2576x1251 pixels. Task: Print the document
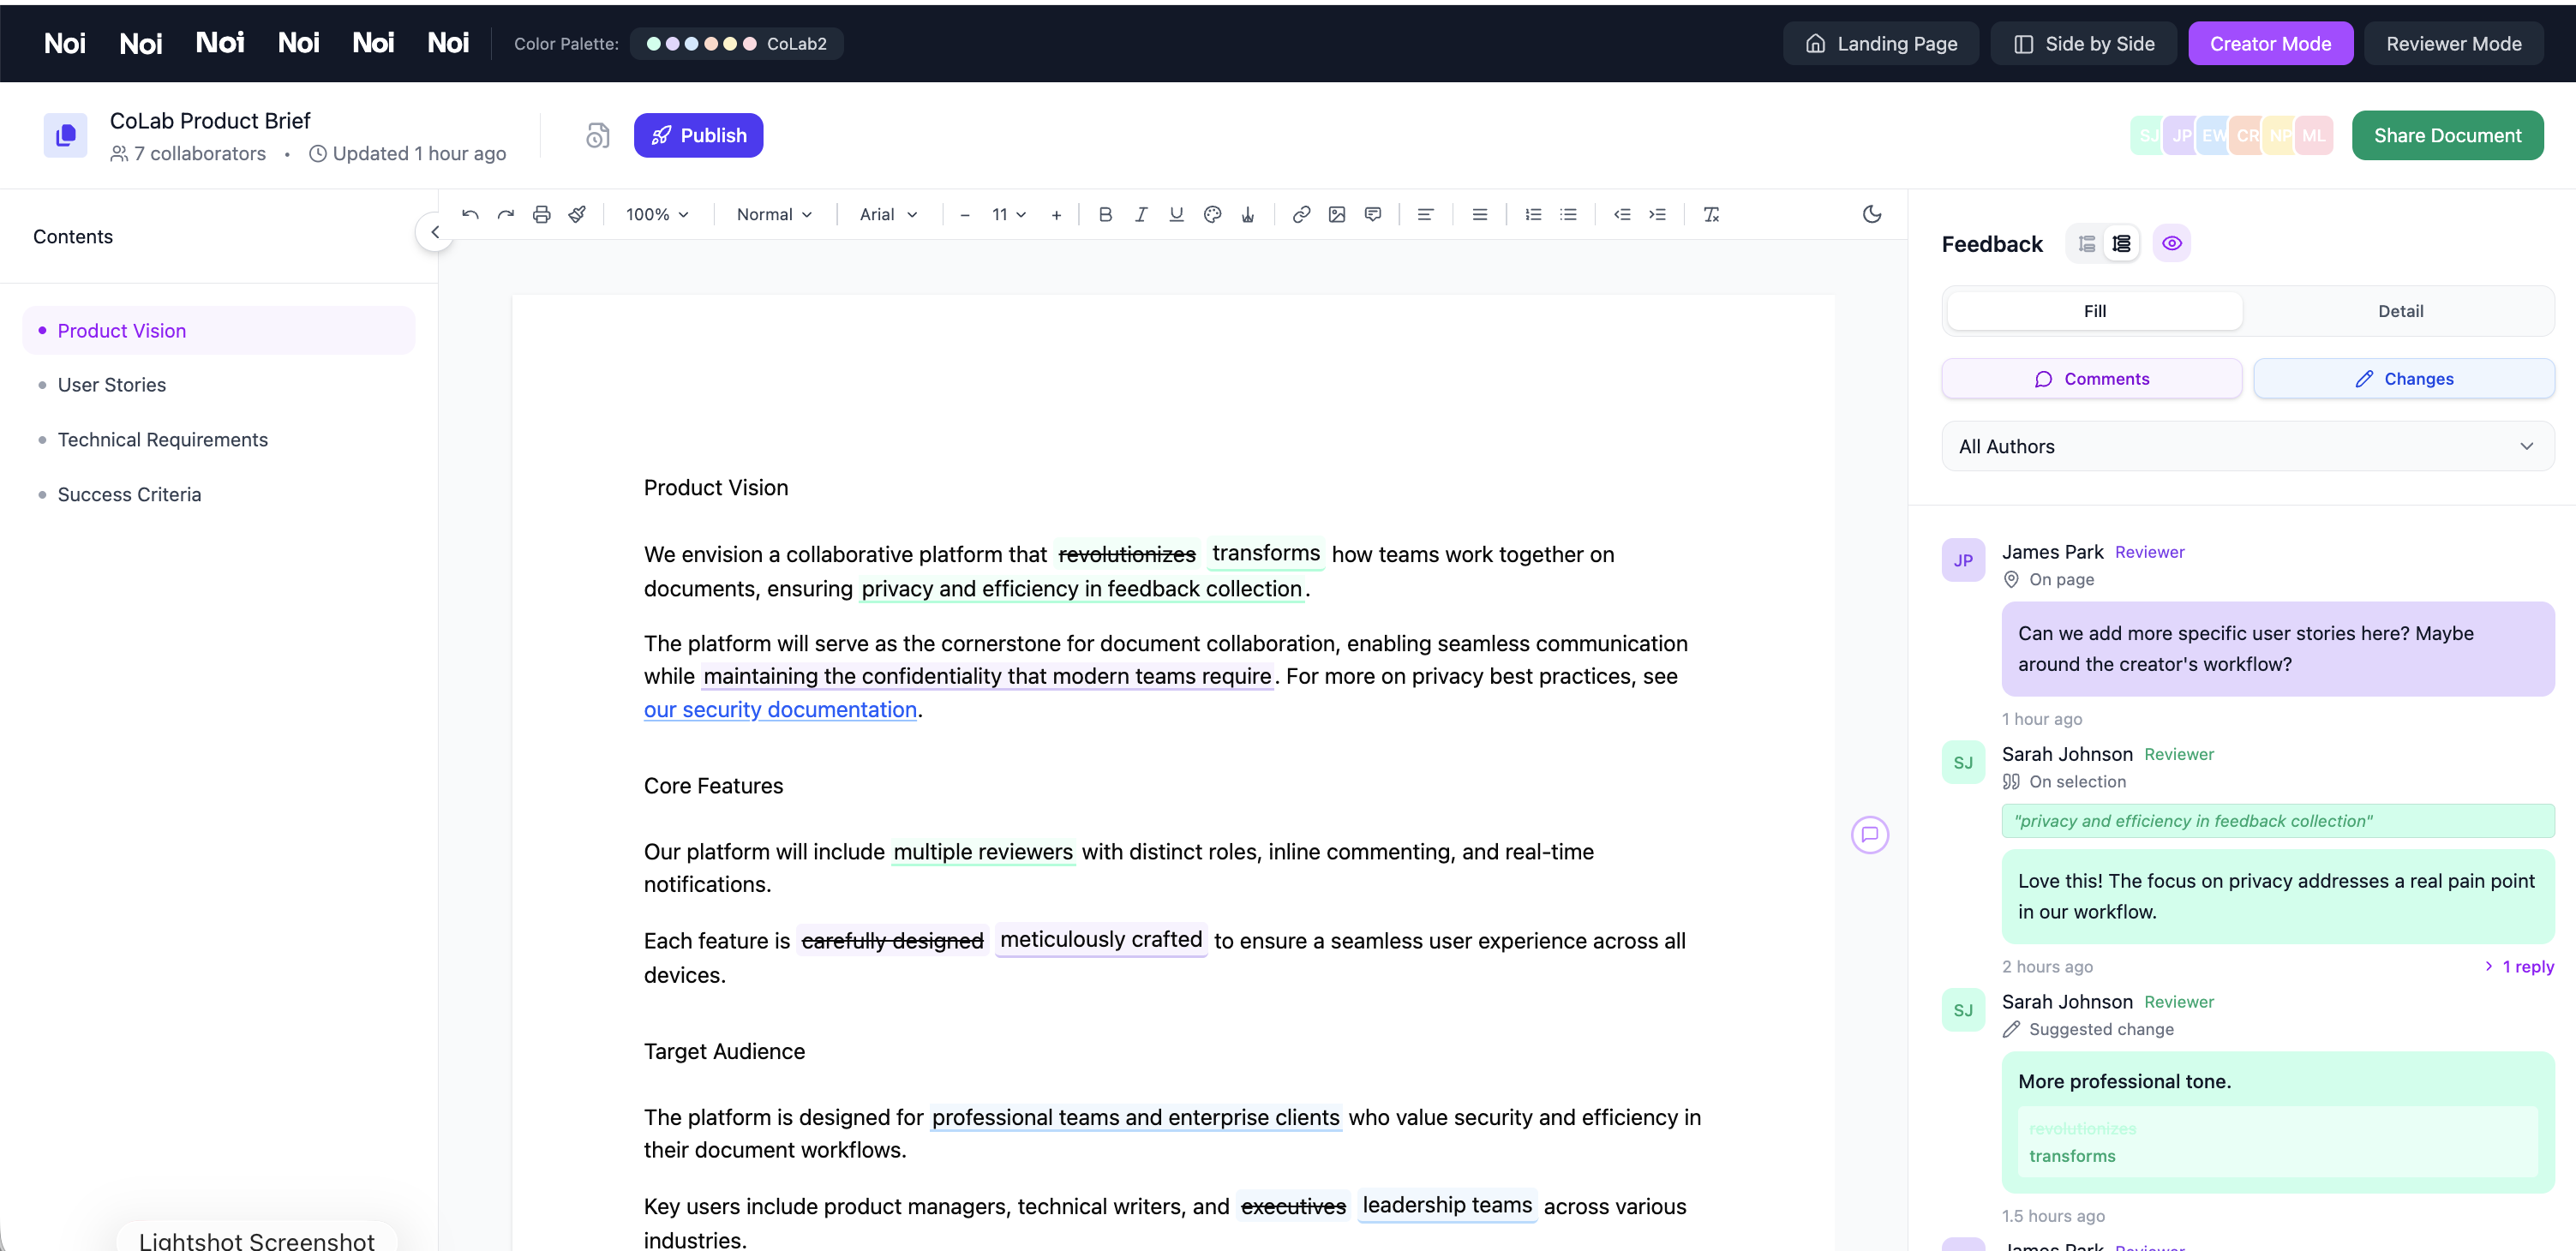[542, 214]
